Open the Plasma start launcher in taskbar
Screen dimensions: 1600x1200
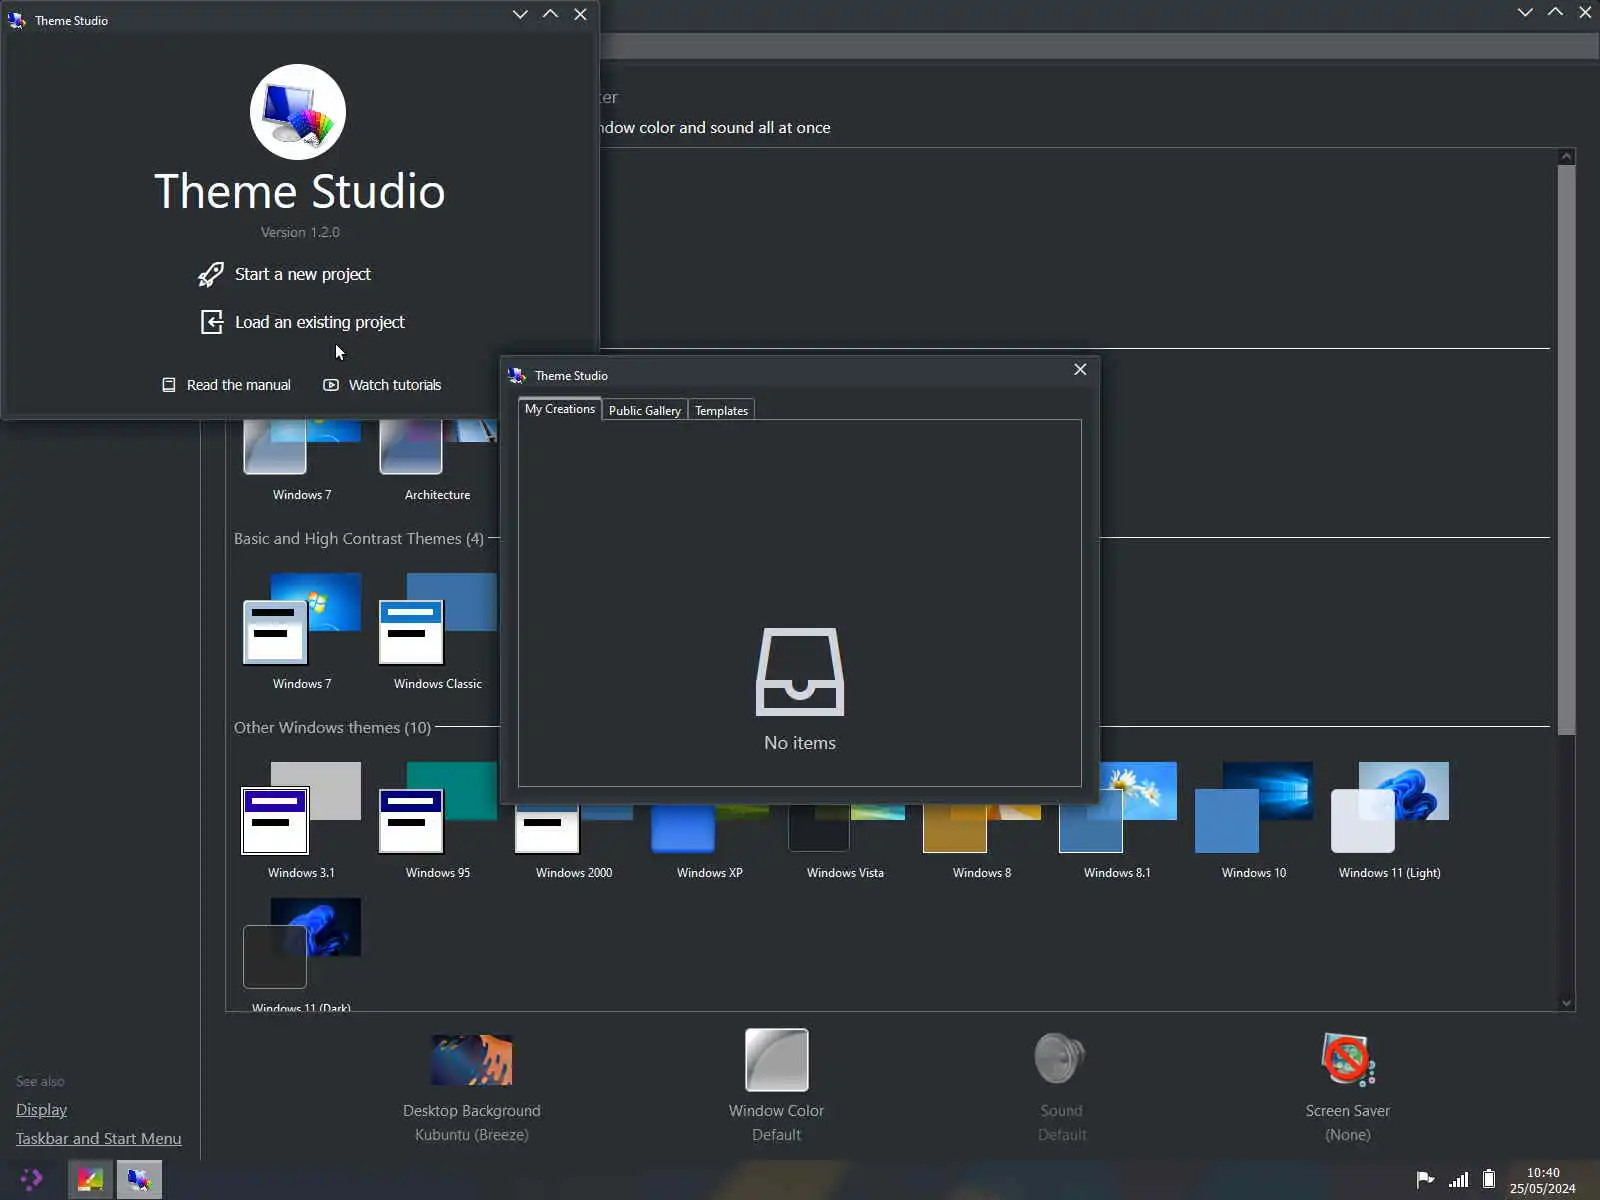point(32,1180)
